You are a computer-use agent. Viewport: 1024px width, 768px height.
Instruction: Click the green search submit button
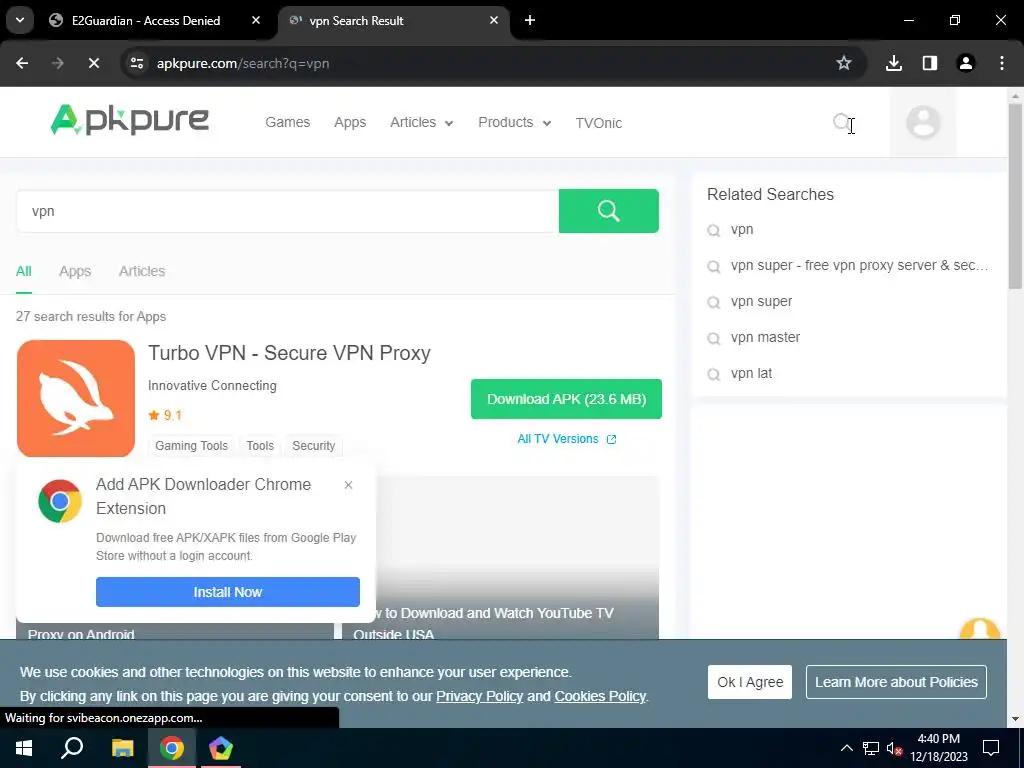(609, 211)
